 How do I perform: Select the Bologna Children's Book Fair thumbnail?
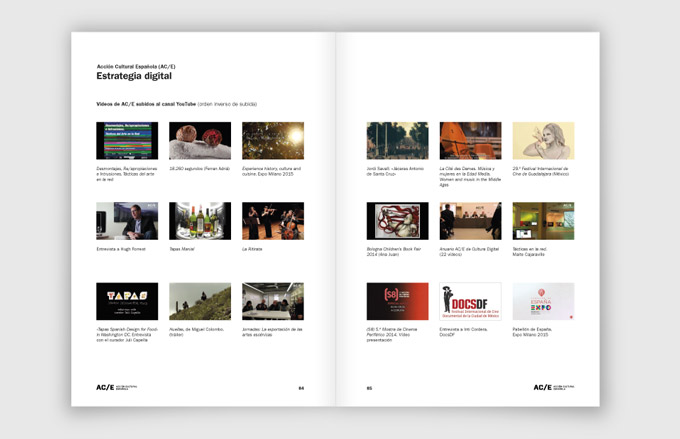397,221
